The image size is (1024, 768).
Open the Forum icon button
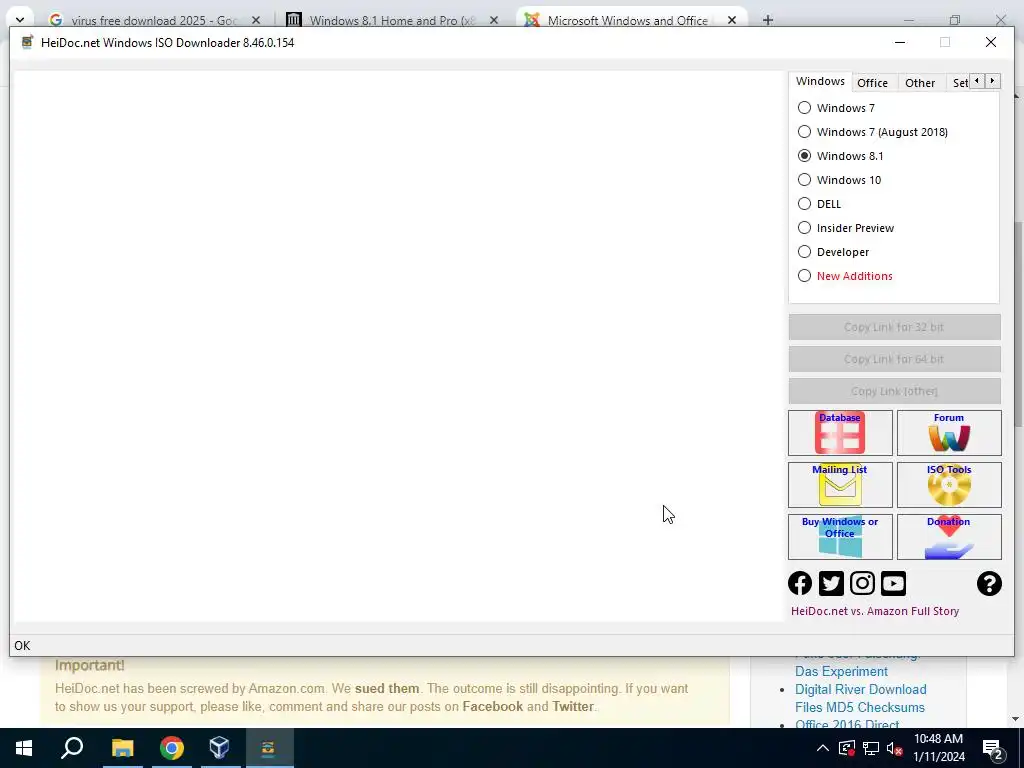(949, 432)
